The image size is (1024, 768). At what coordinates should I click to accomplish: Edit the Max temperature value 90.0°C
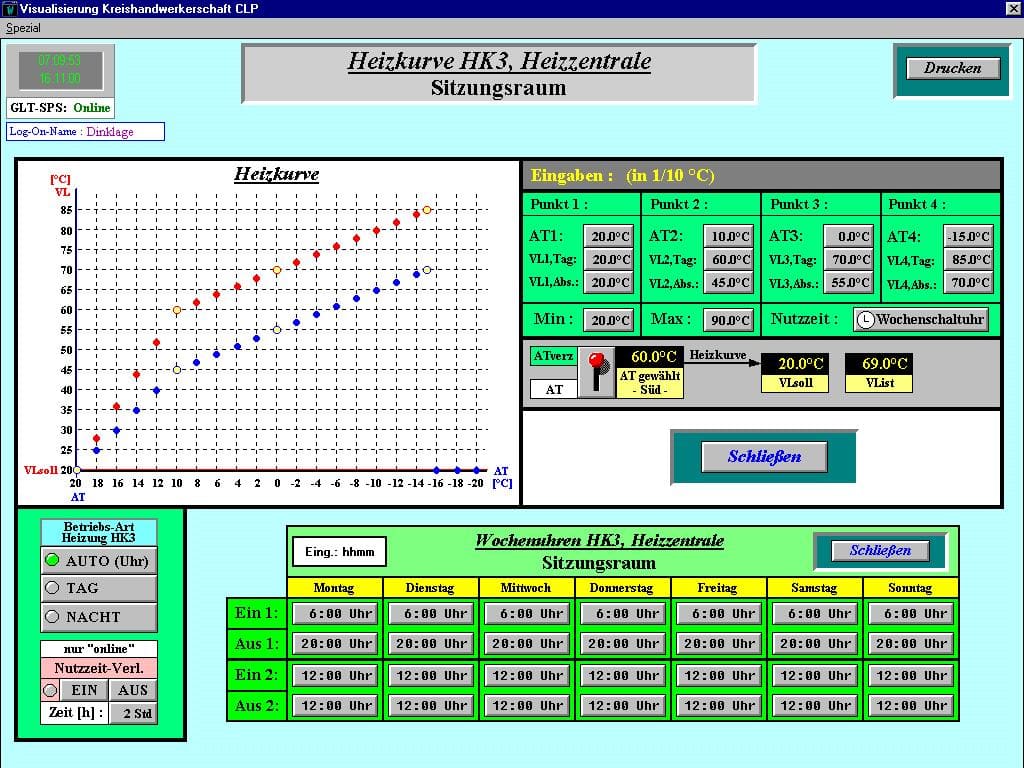(x=730, y=320)
